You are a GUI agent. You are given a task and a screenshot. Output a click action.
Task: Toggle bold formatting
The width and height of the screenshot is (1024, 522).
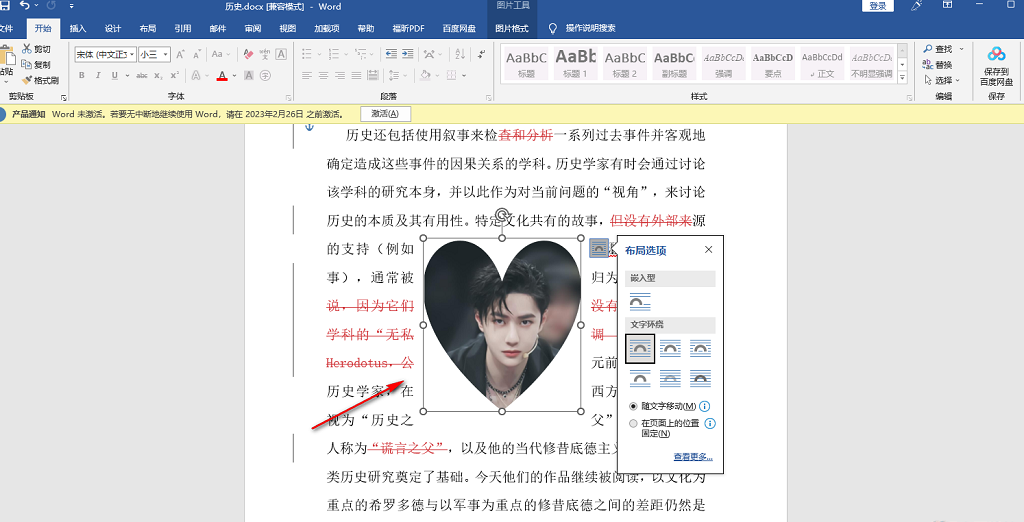[82, 75]
